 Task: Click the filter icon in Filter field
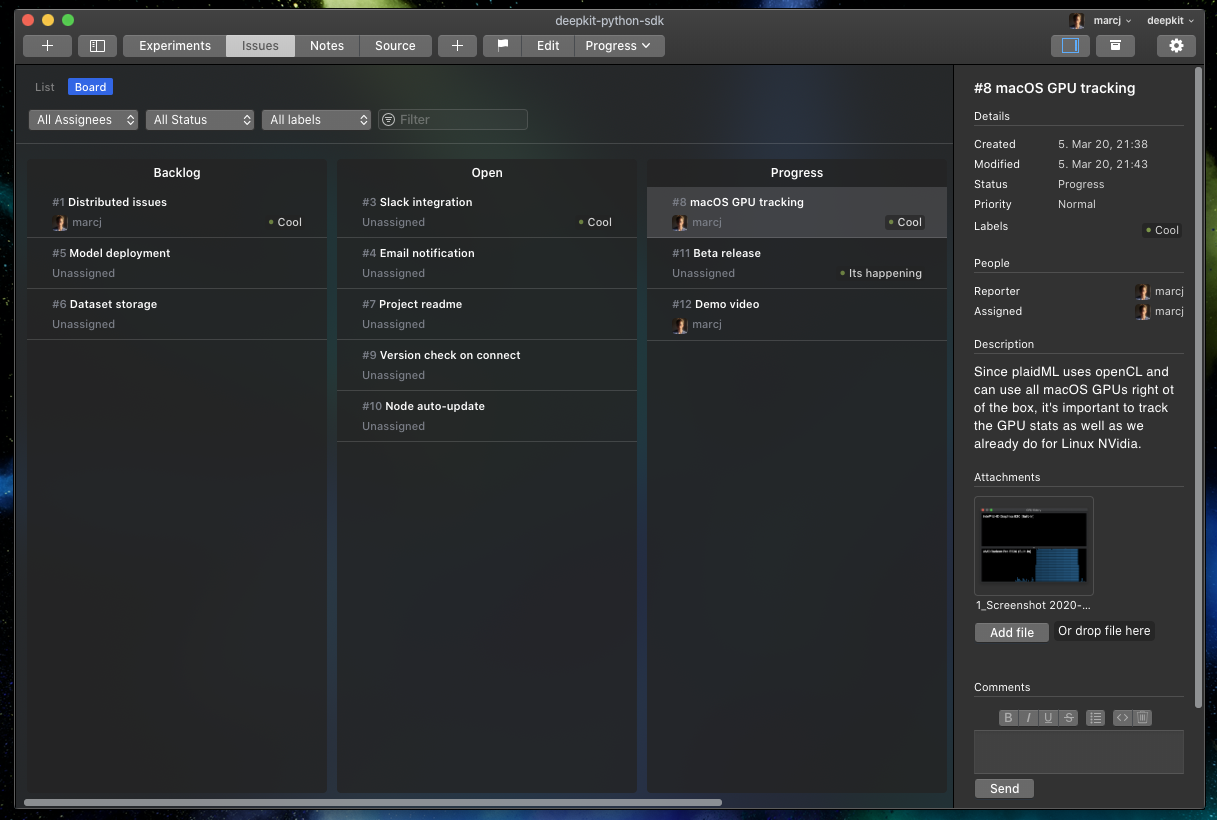pos(389,120)
